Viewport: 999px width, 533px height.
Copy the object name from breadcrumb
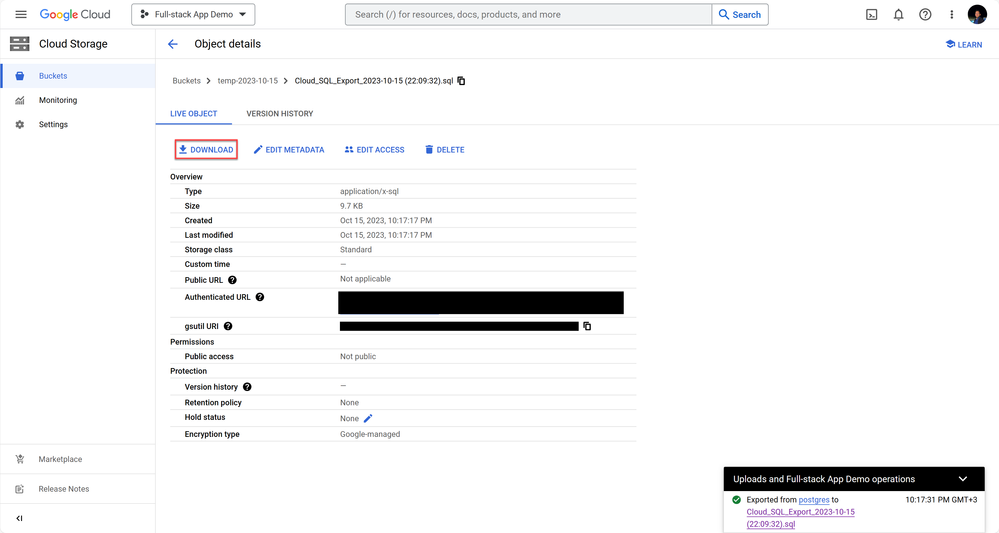click(461, 81)
